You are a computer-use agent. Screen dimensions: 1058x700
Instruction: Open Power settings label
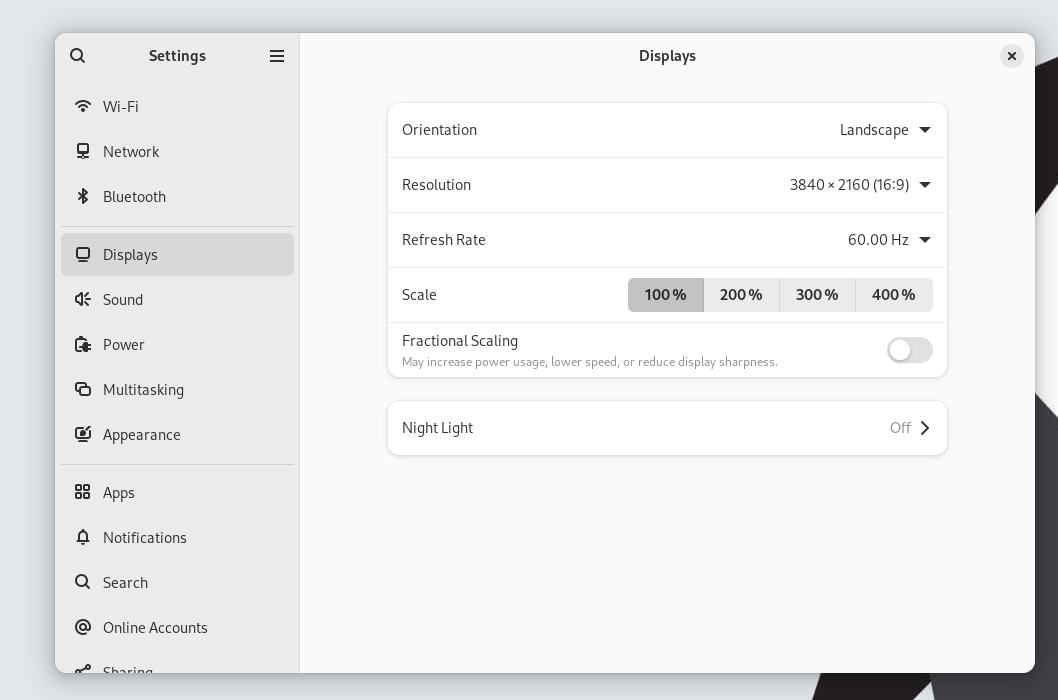[x=123, y=345]
